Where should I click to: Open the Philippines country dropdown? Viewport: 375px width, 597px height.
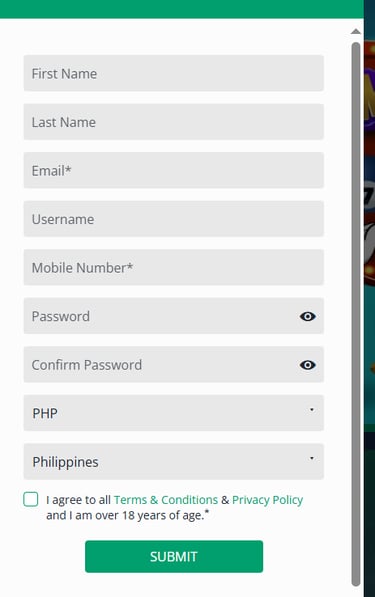click(x=174, y=461)
